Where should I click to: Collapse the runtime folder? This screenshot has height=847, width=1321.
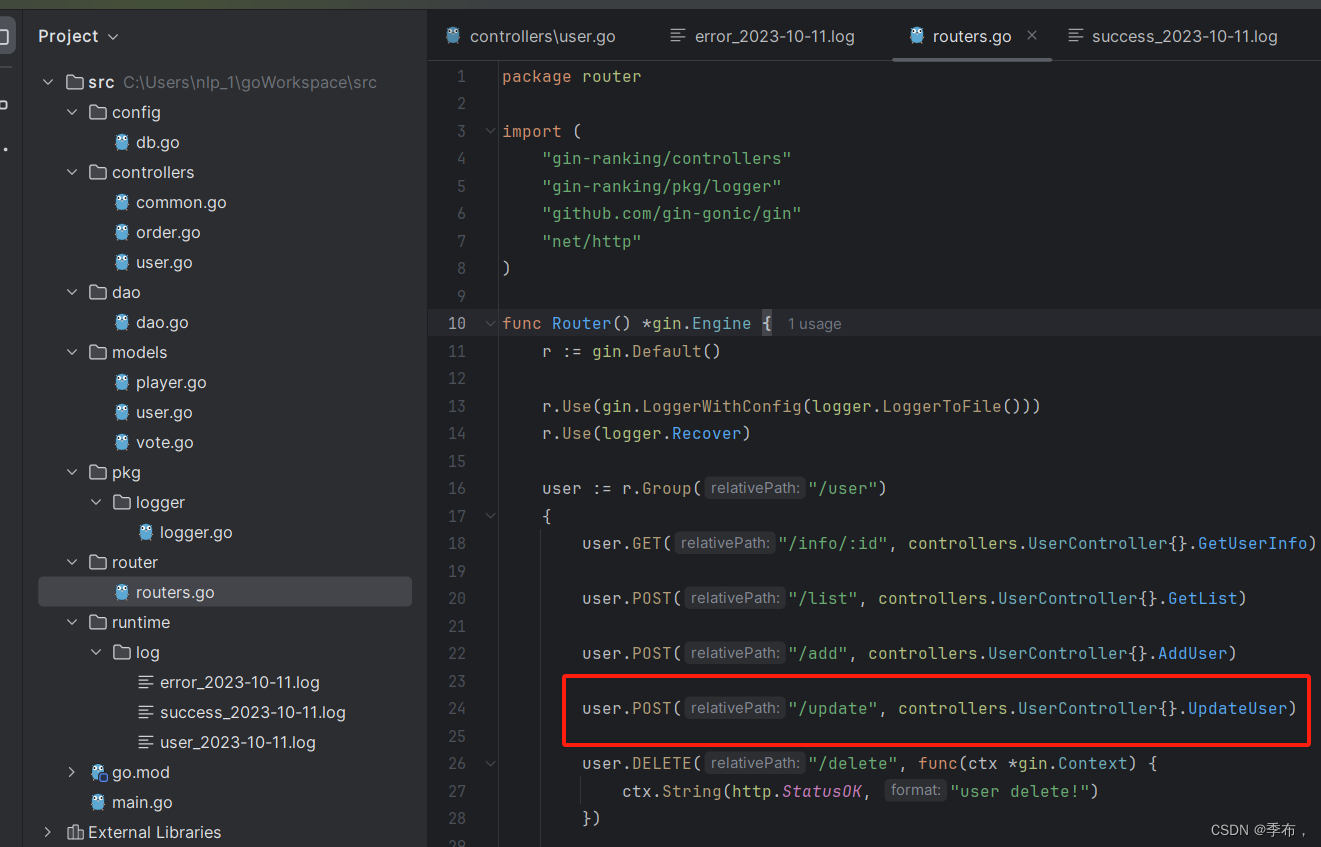coord(72,622)
